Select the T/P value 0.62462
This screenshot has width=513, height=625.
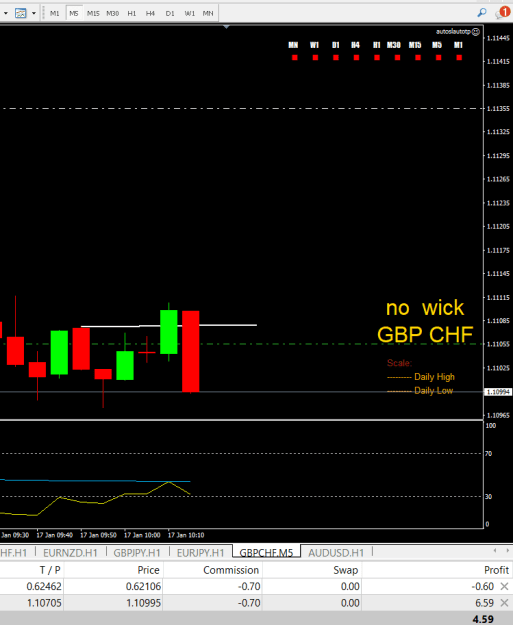point(44,586)
